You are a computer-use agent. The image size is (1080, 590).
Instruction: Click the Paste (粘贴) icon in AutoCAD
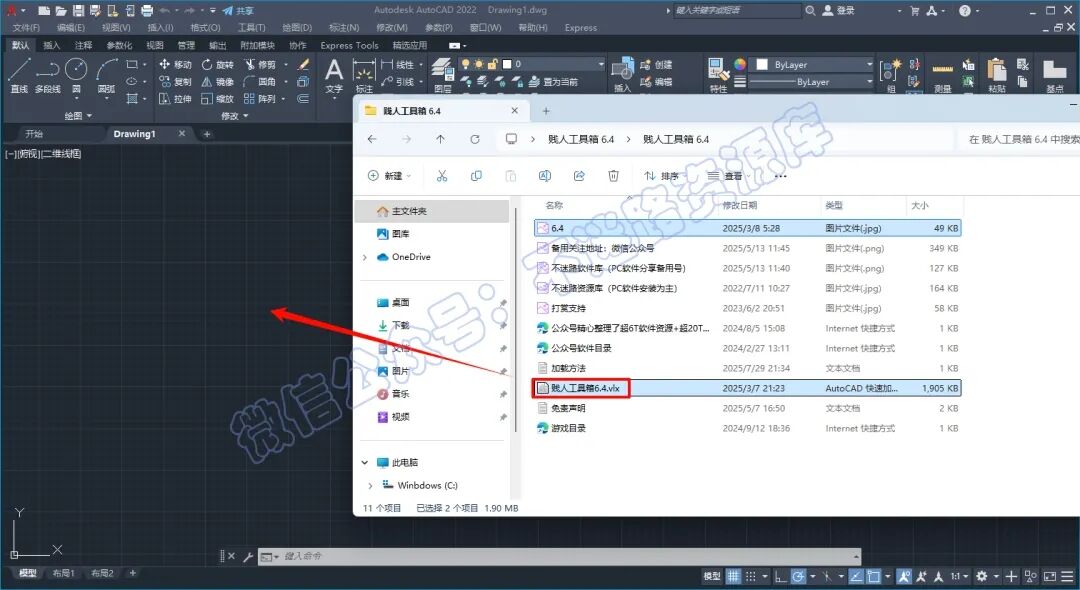(997, 74)
